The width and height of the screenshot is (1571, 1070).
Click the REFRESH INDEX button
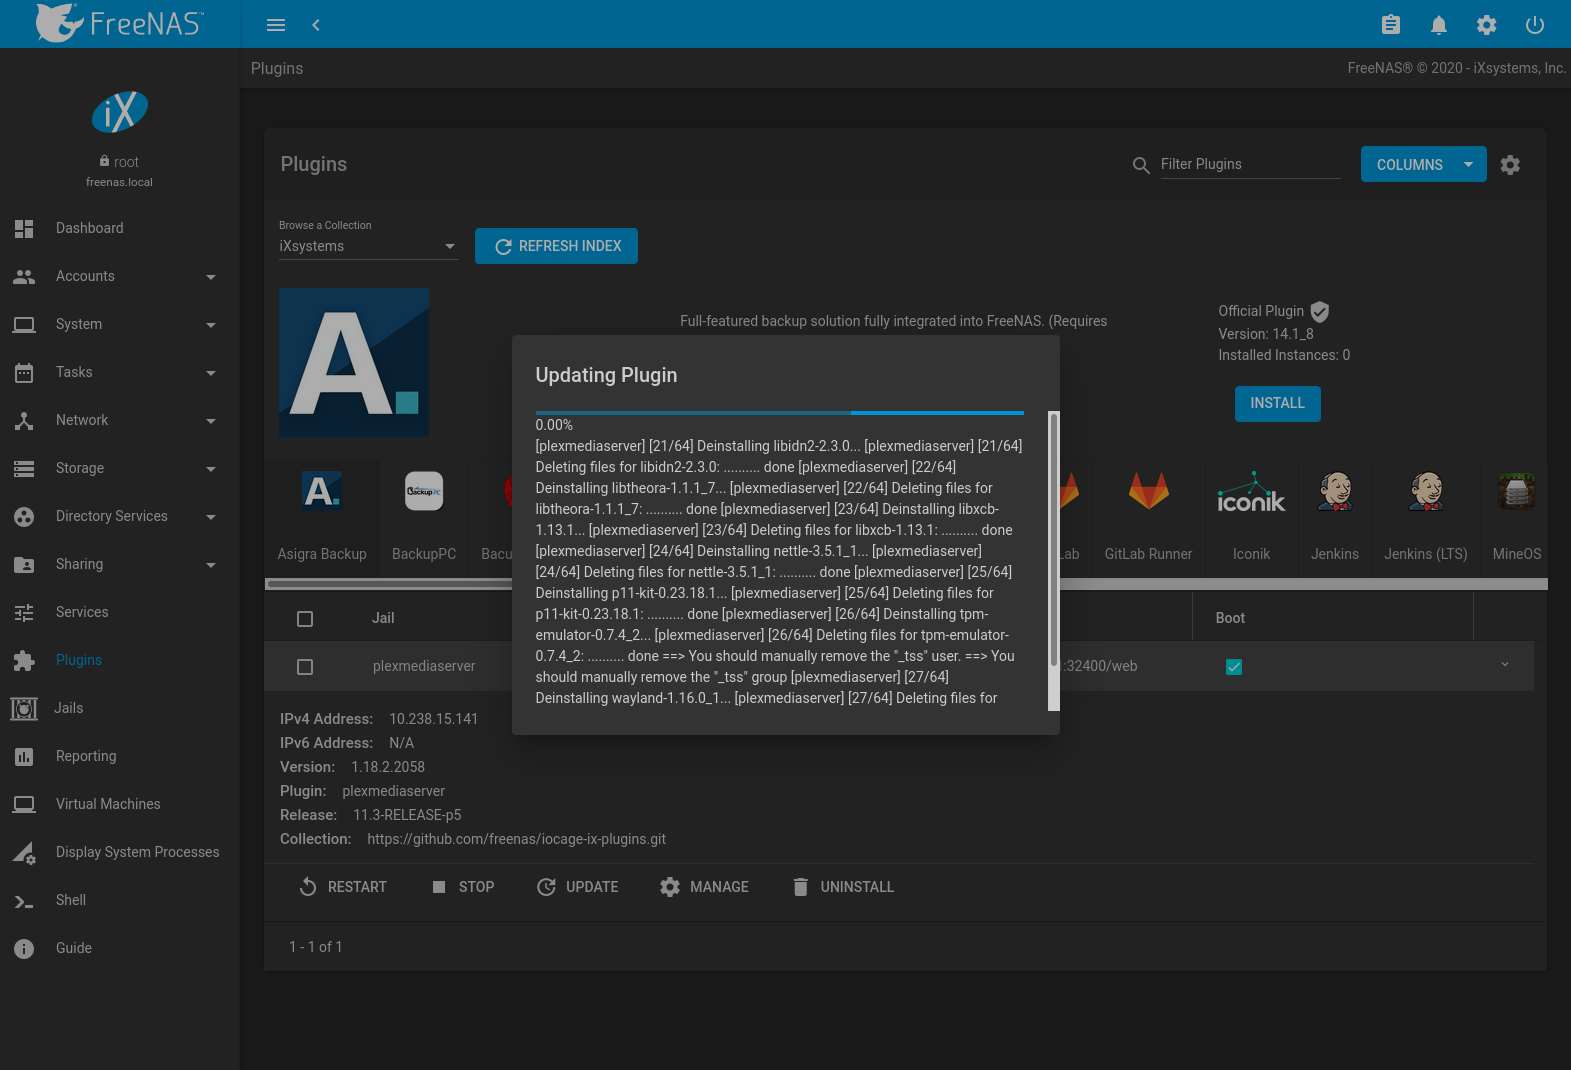point(556,246)
